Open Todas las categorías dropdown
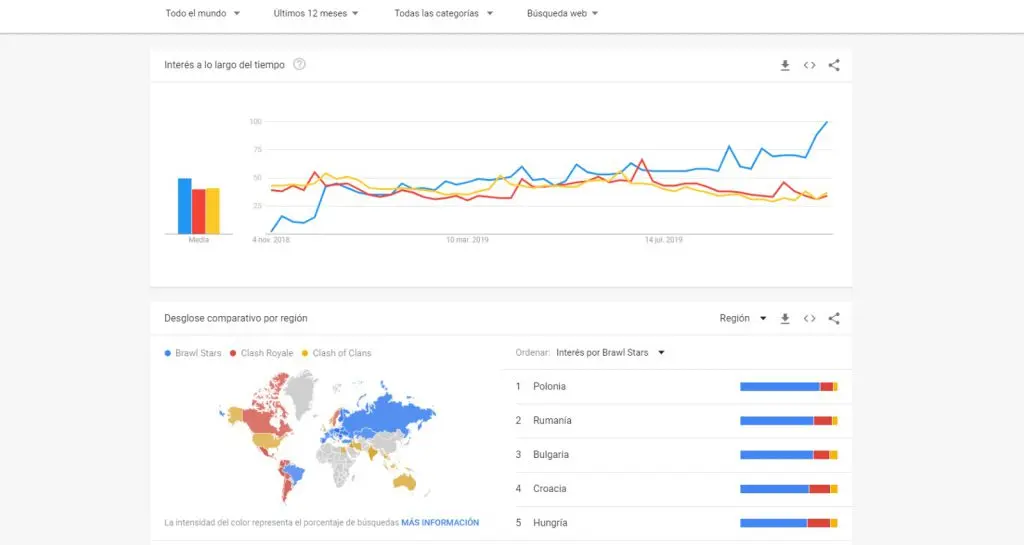Viewport: 1024px width, 545px height. pos(443,14)
